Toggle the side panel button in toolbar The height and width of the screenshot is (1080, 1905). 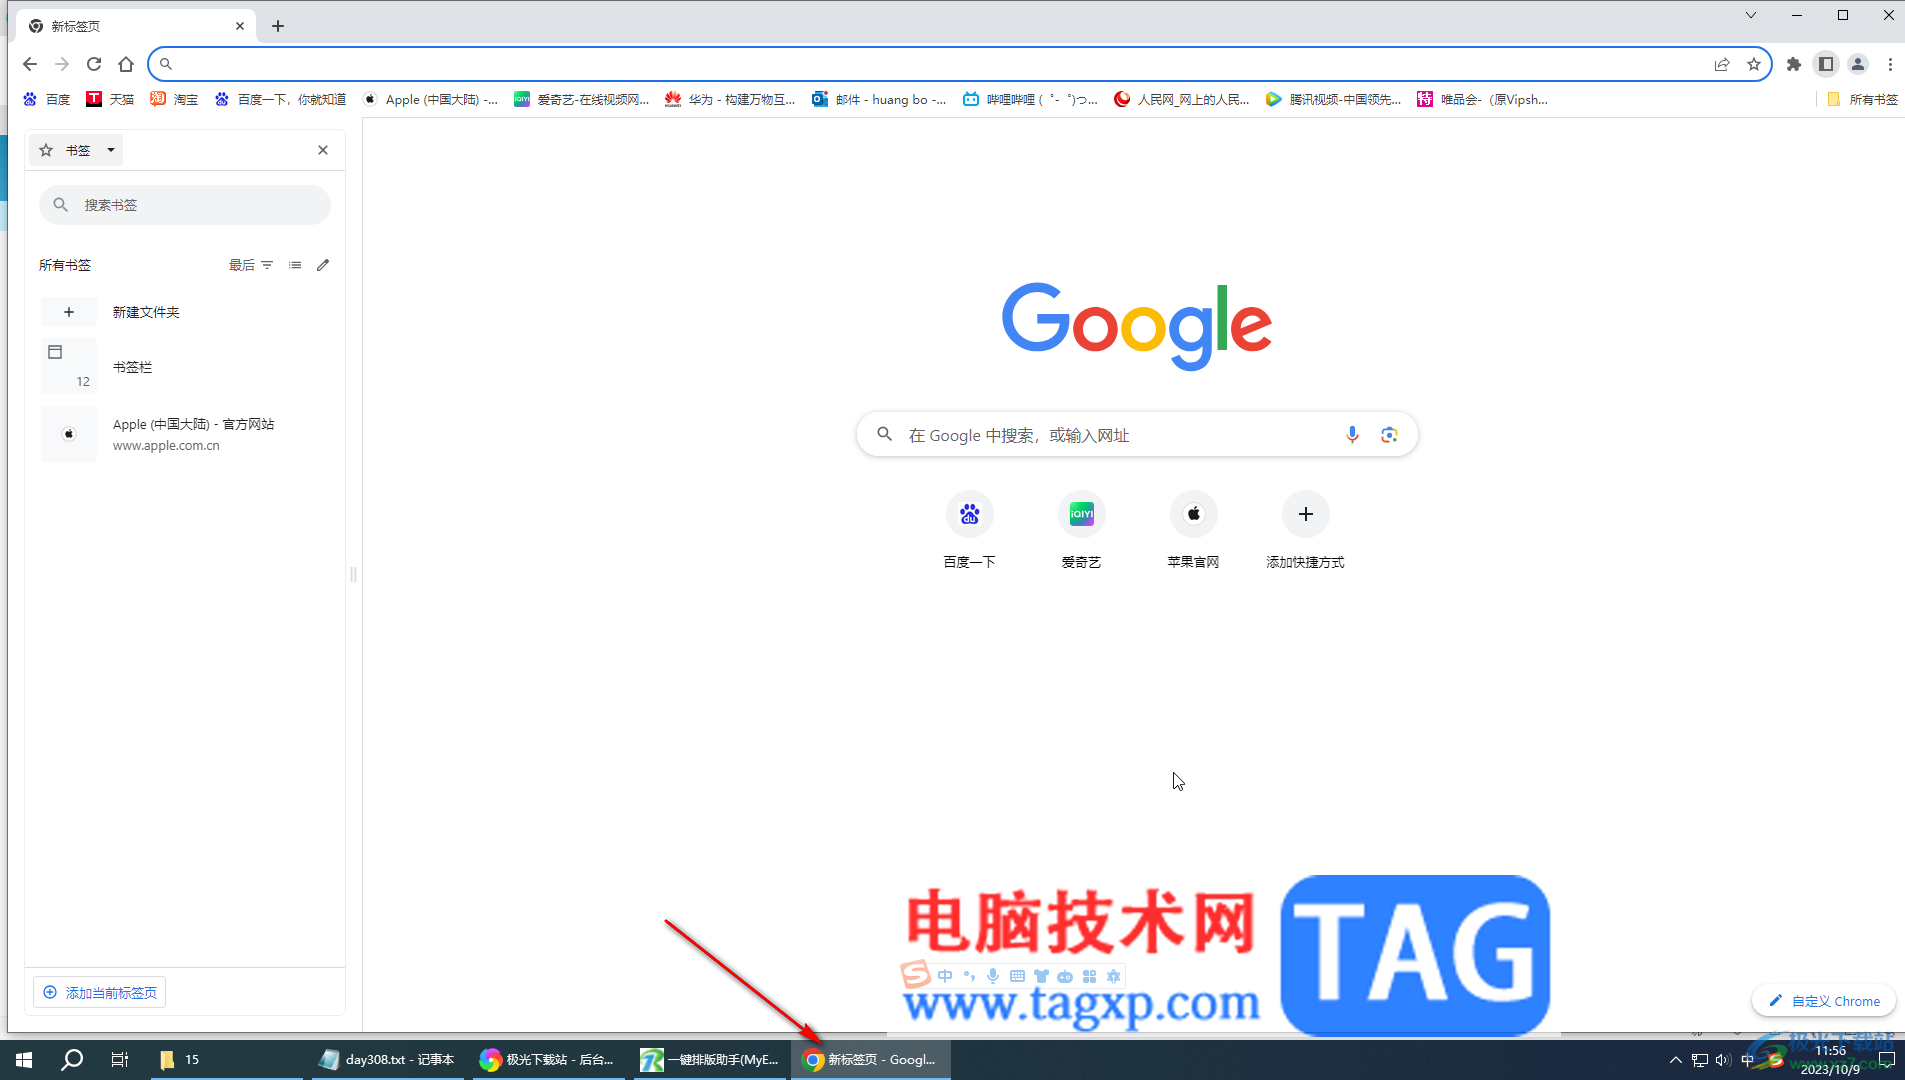[x=1826, y=64]
